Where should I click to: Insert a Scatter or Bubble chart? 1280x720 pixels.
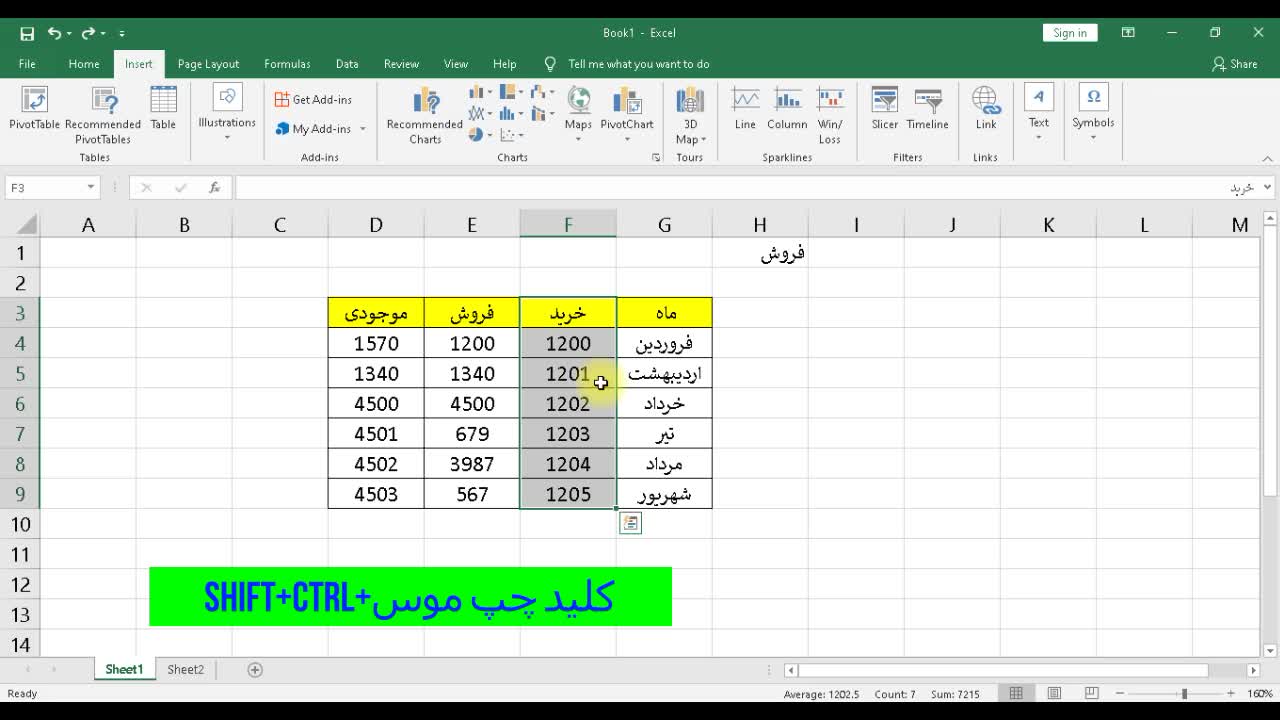512,134
